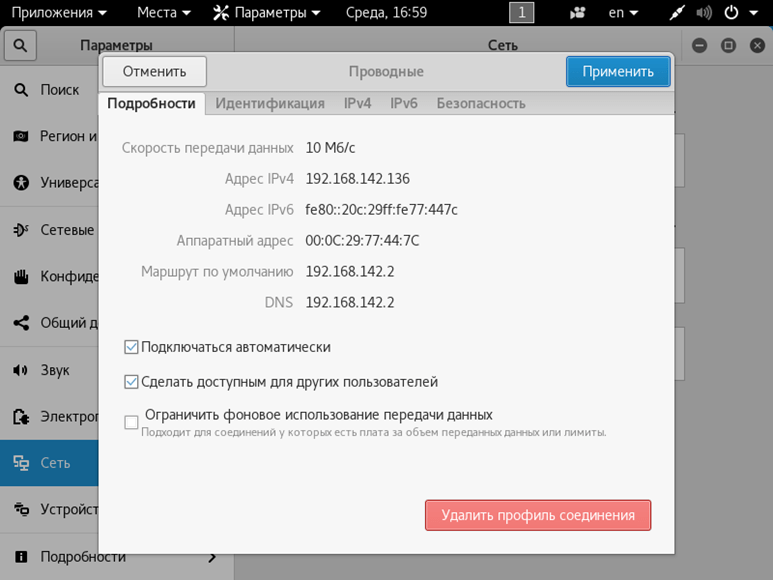Viewport: 774px width, 580px height.
Task: Click the top bar network connection icon
Action: click(677, 12)
